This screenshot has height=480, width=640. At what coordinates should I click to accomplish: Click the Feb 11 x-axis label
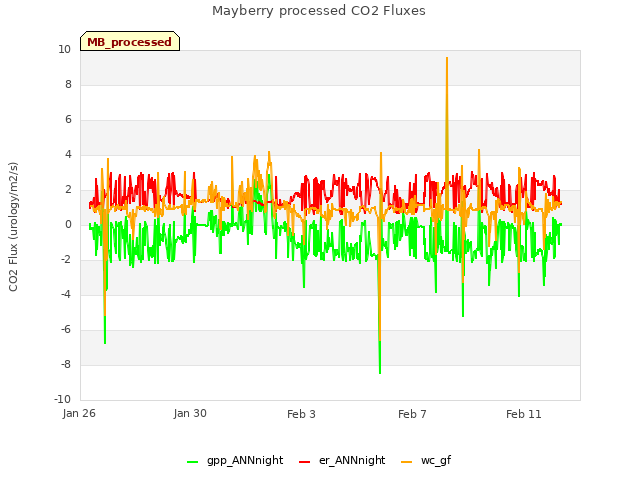point(524,414)
